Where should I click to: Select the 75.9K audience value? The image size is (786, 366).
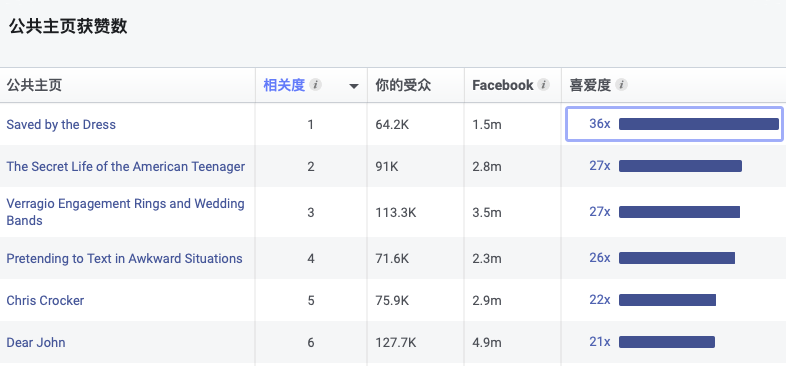(392, 301)
